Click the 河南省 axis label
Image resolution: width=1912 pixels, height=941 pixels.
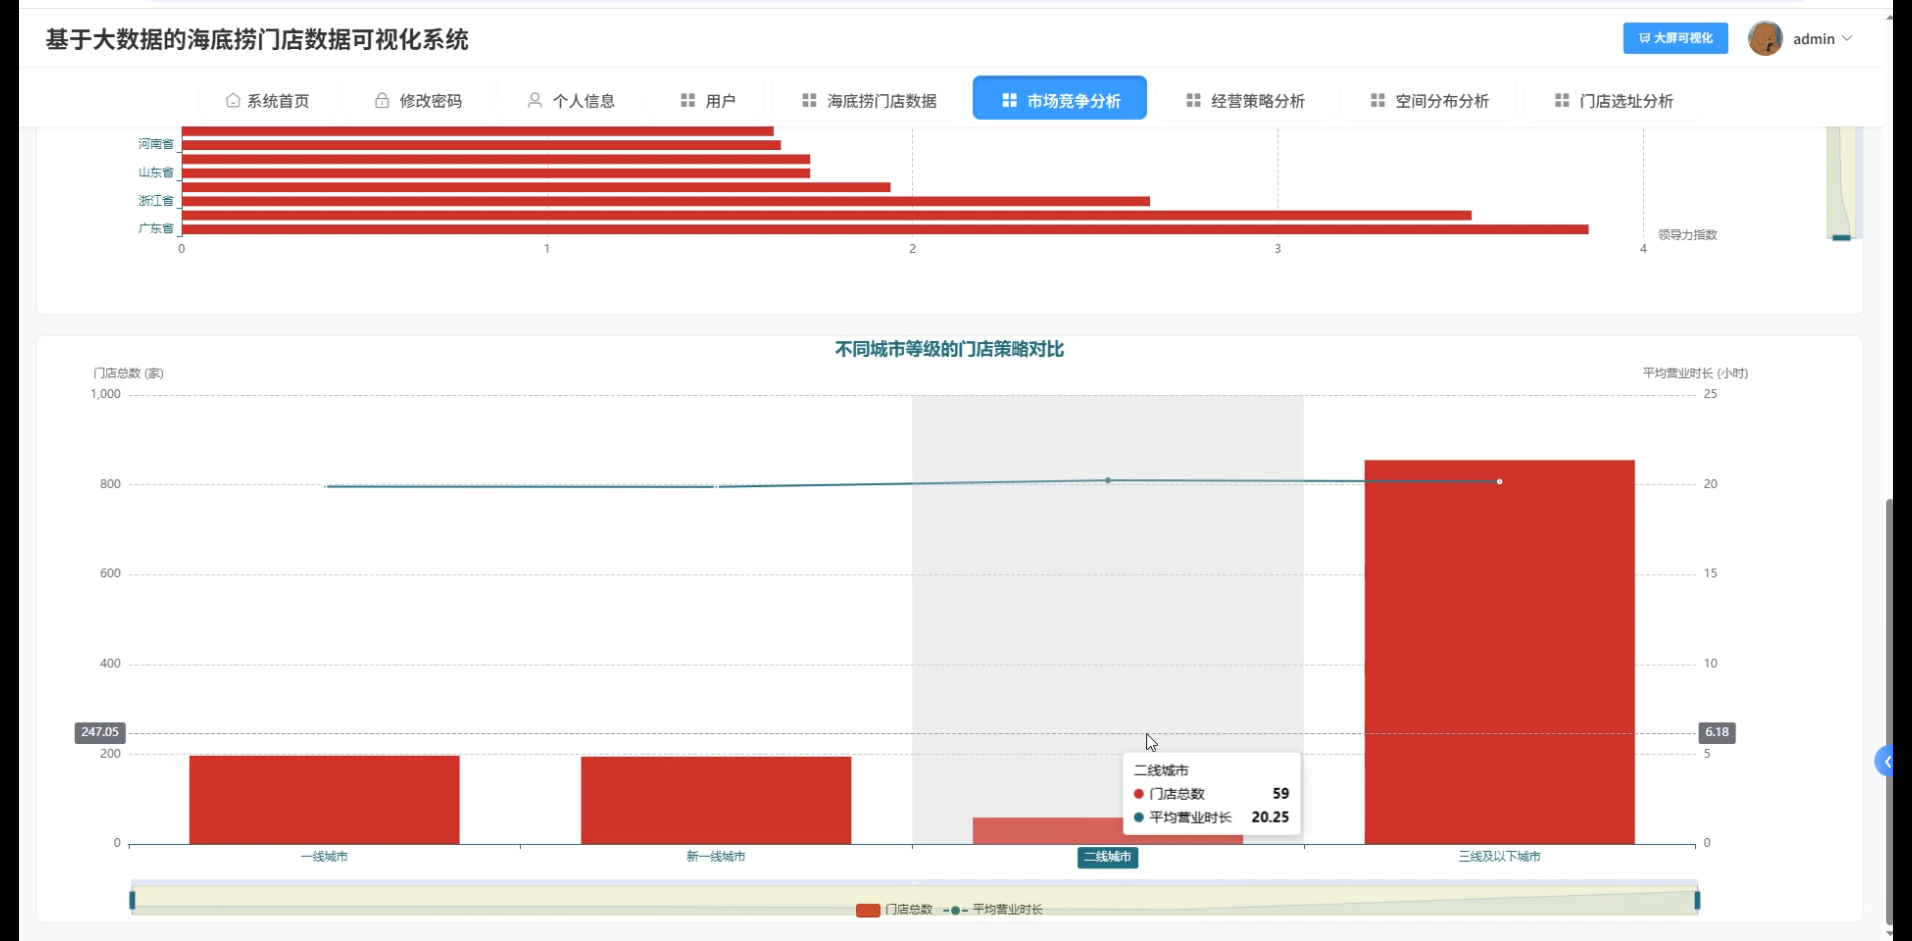click(x=156, y=144)
